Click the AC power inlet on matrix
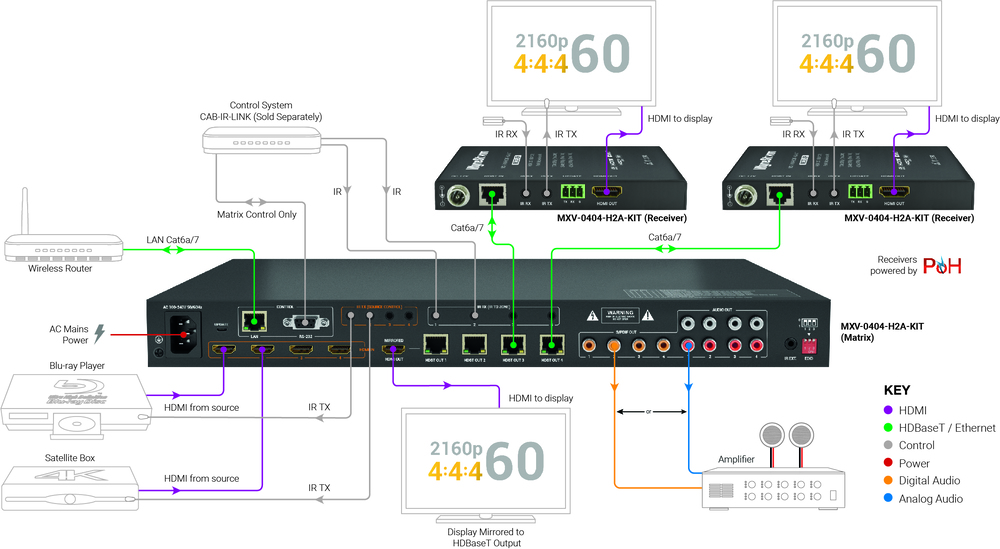This screenshot has width=1000, height=549. coord(183,334)
